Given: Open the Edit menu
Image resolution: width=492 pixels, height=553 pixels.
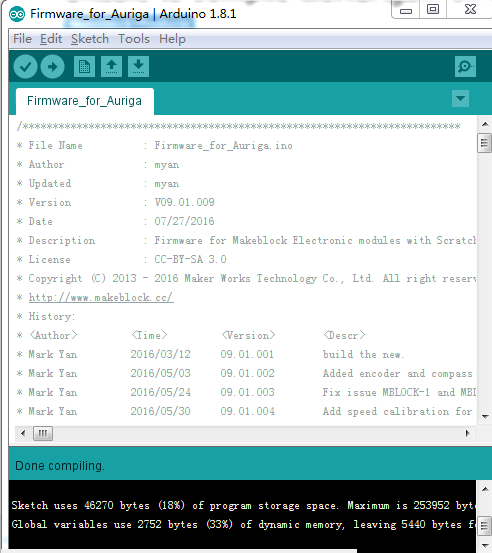Looking at the screenshot, I should [51, 39].
